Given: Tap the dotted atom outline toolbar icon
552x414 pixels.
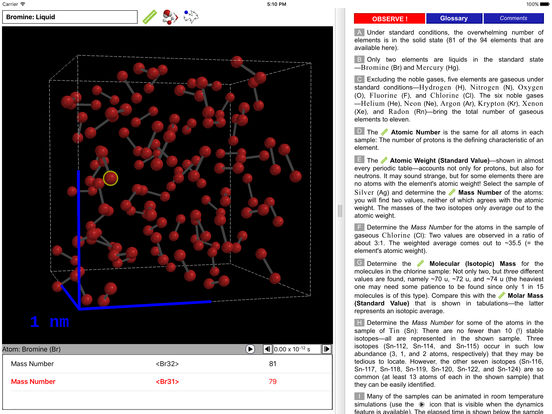Looking at the screenshot, I should click(190, 17).
